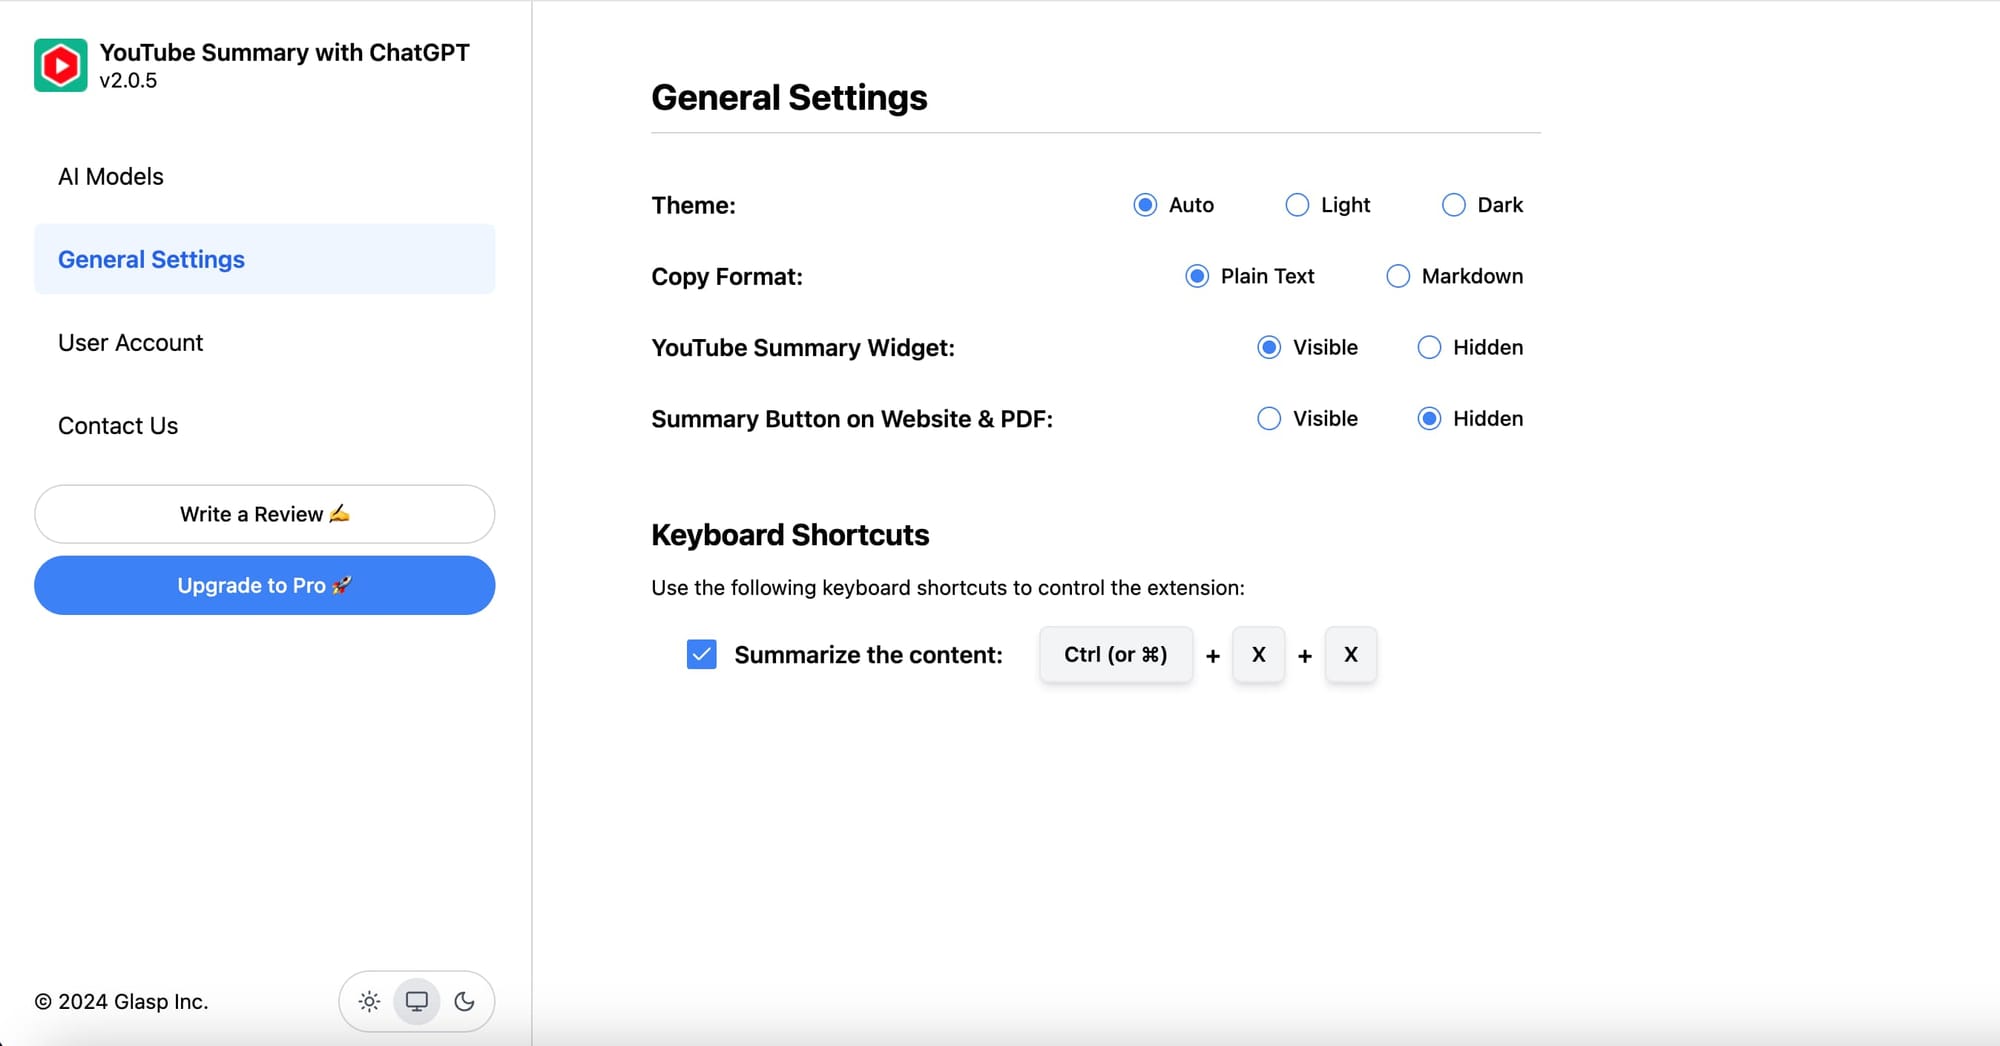
Task: Select the Auto theme option
Action: click(x=1145, y=205)
